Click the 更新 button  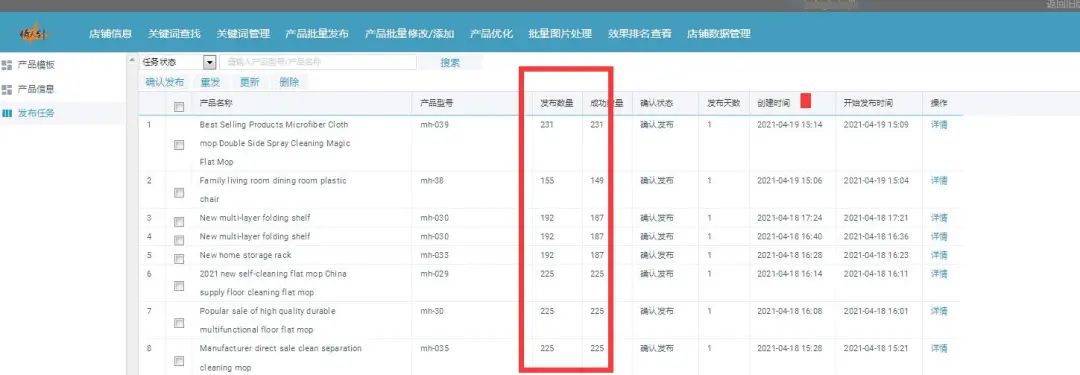point(249,82)
